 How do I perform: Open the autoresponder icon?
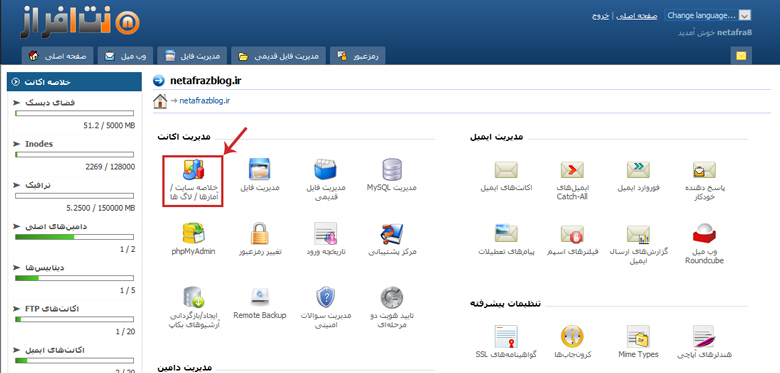(x=704, y=170)
